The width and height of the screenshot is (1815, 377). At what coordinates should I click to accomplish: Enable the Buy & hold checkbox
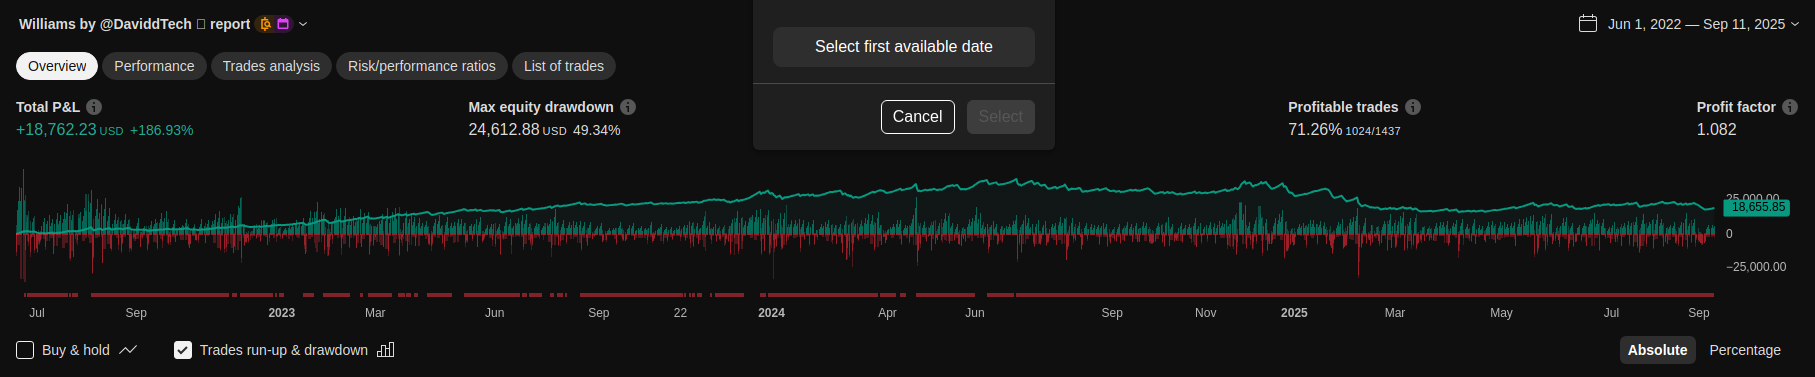[25, 350]
